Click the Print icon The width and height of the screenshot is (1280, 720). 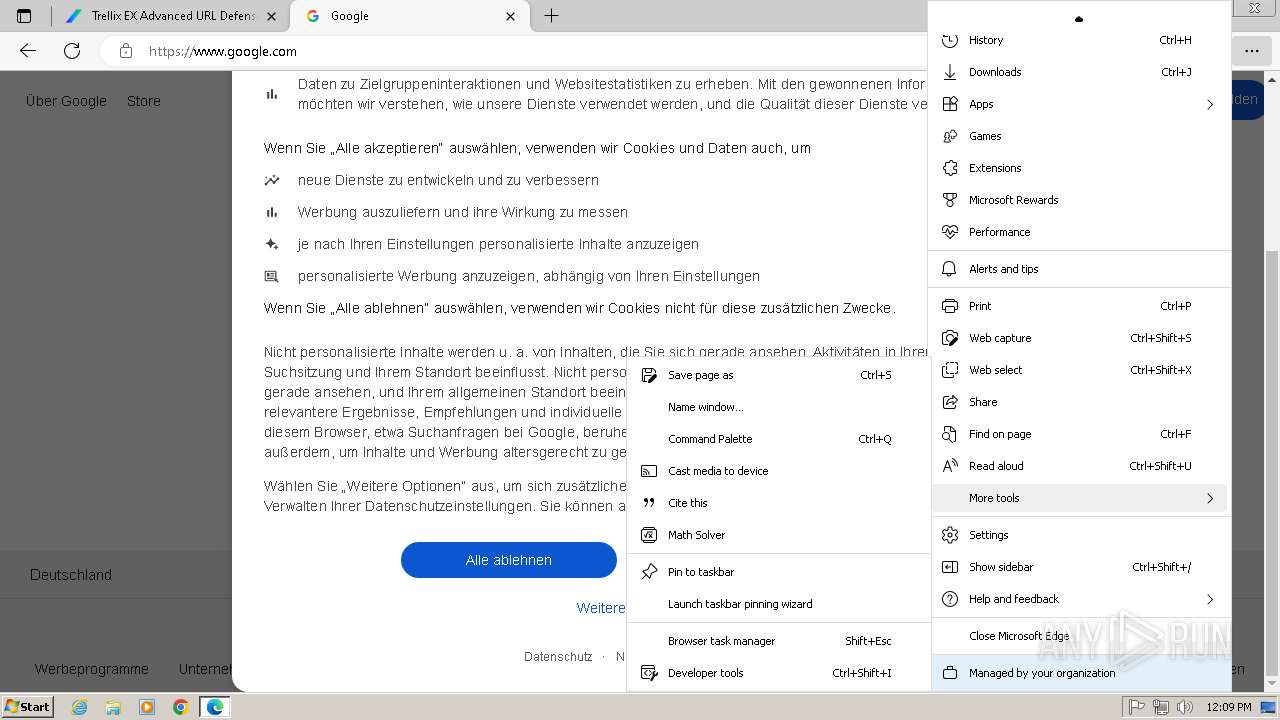[950, 306]
